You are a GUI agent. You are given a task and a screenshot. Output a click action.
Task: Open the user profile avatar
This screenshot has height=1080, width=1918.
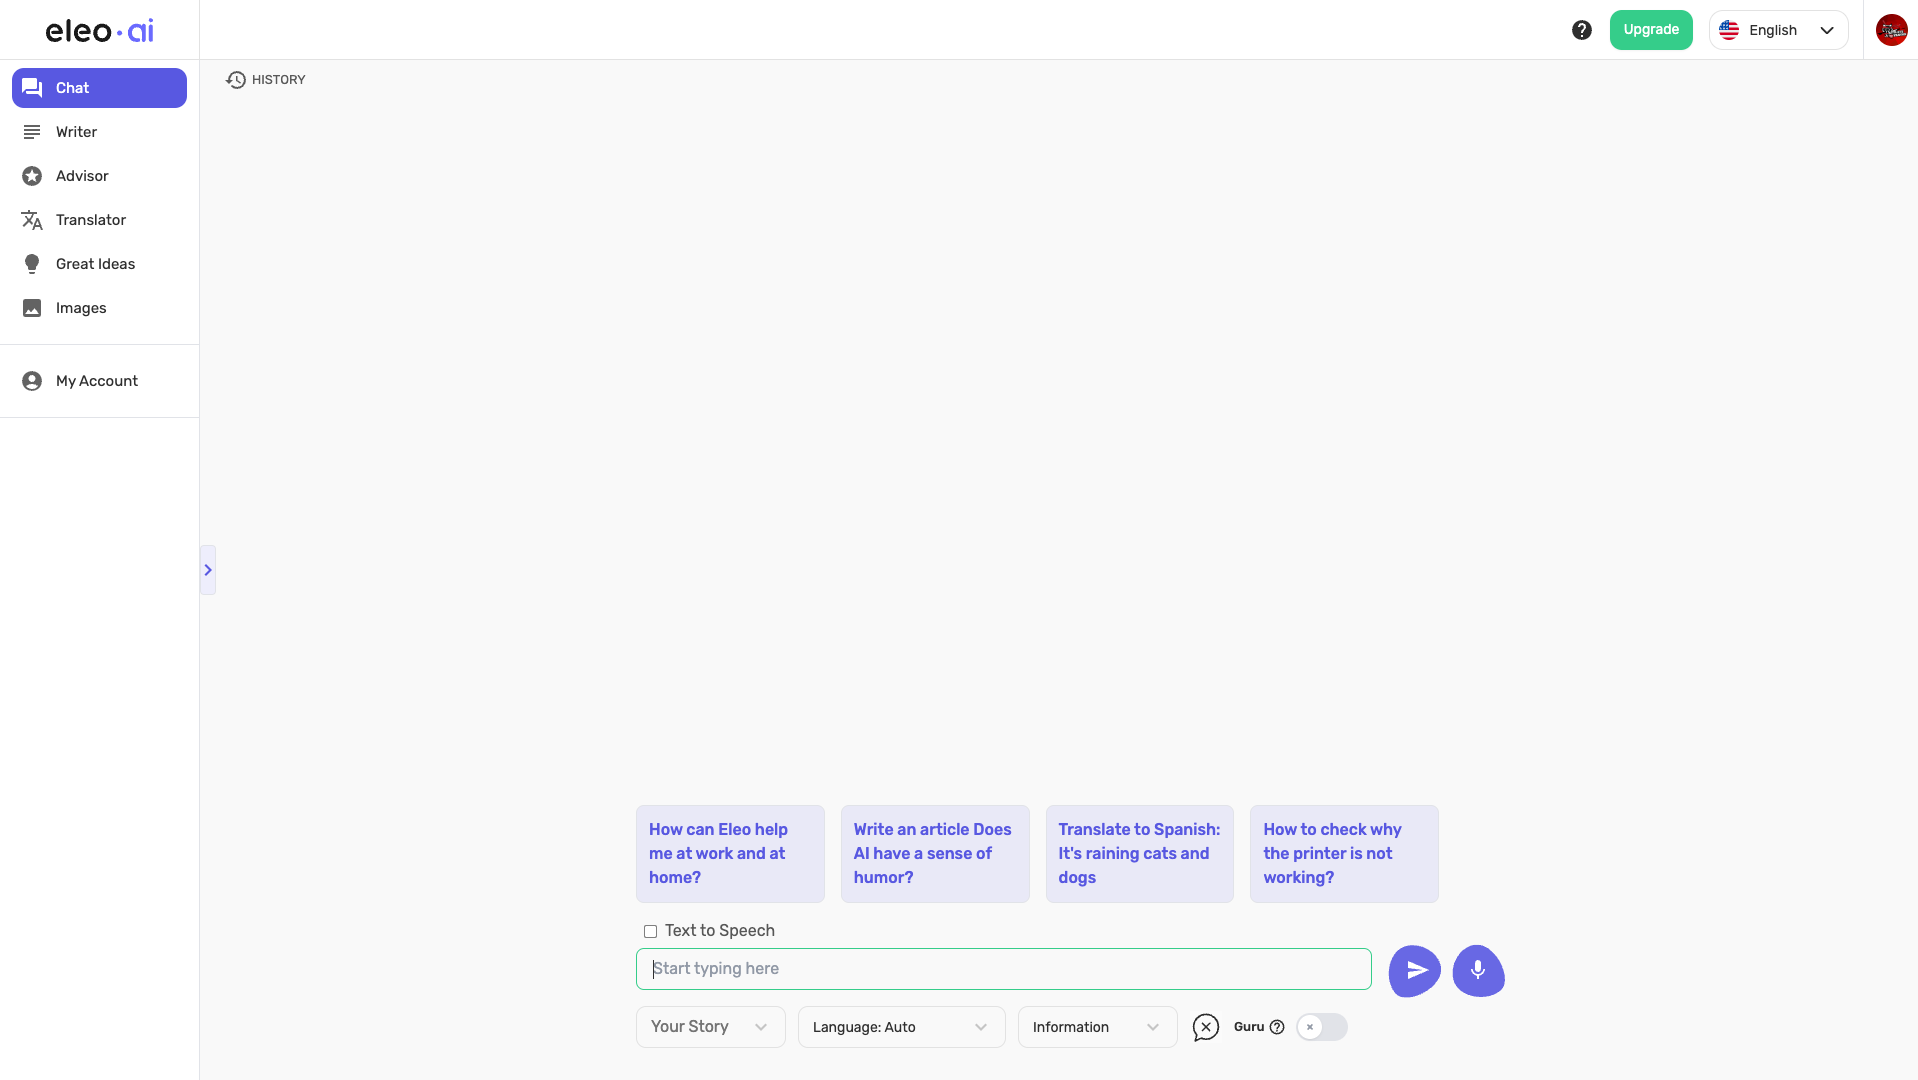click(1890, 30)
